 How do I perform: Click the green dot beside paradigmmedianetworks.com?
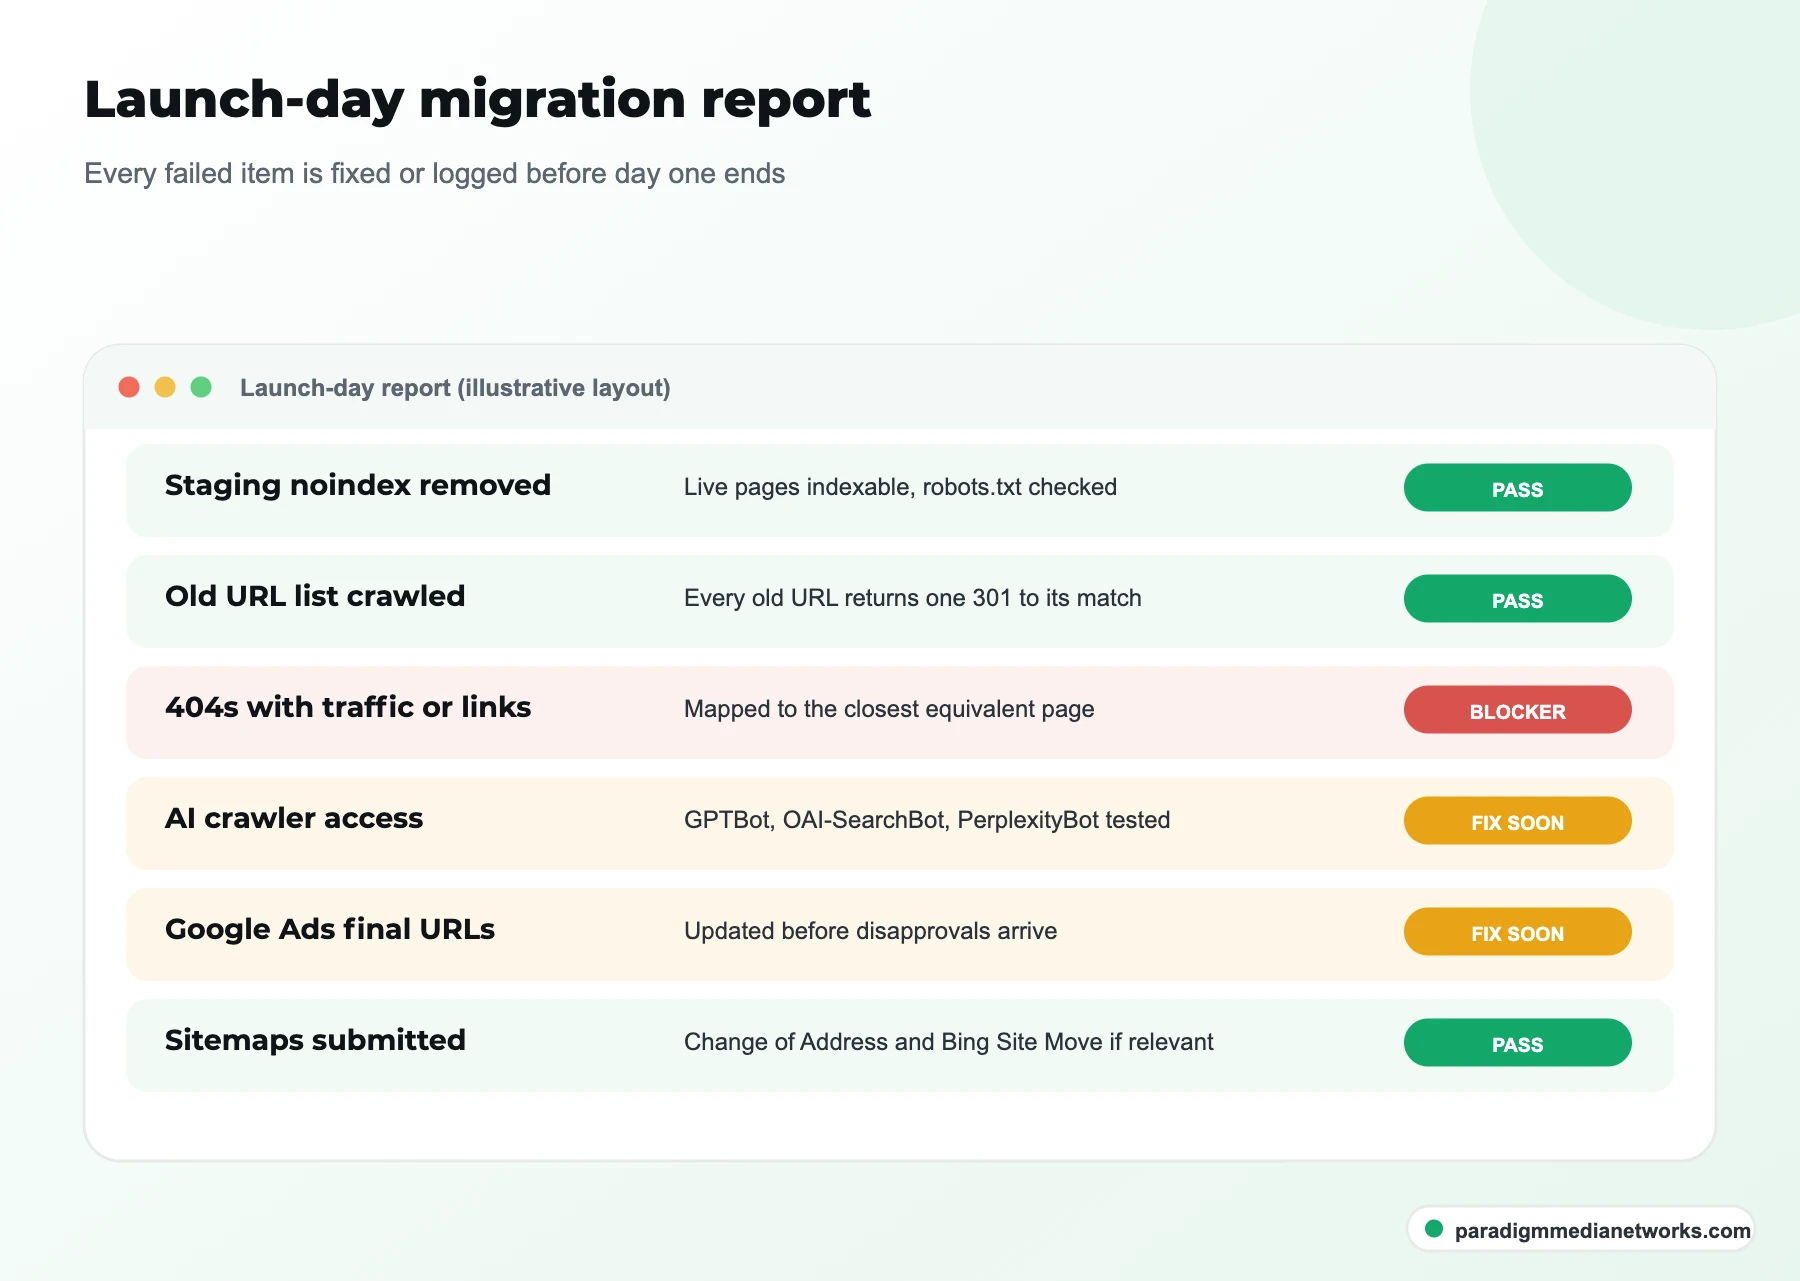1434,1229
